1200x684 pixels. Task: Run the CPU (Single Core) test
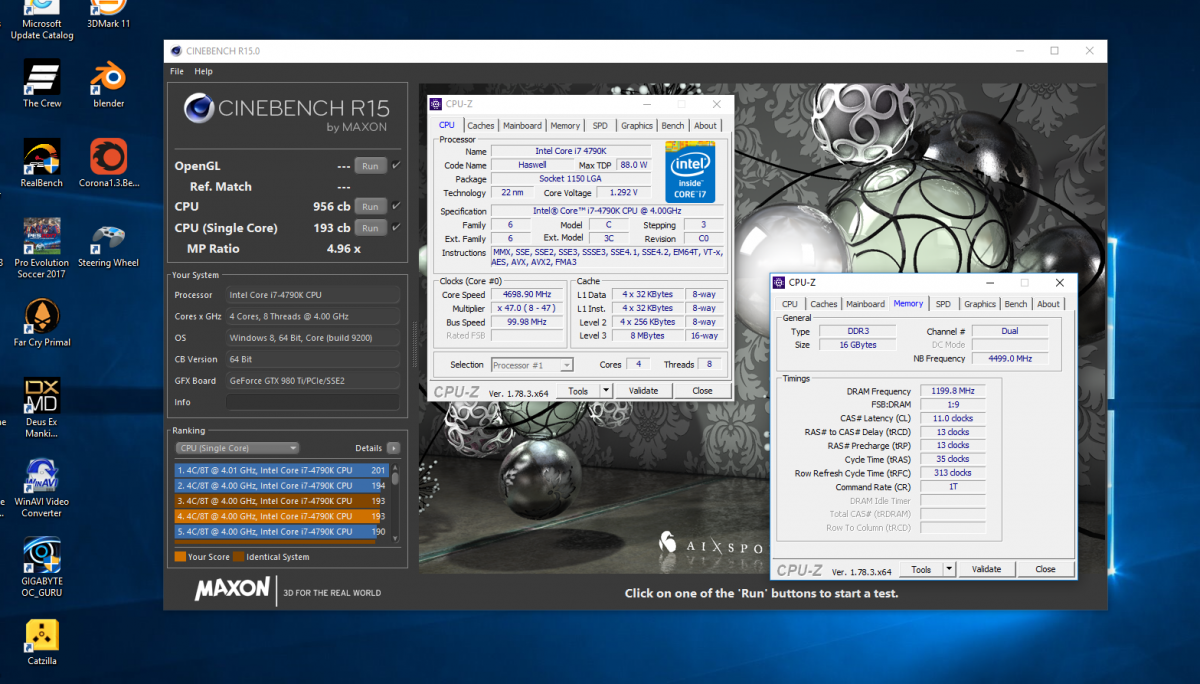click(x=371, y=228)
